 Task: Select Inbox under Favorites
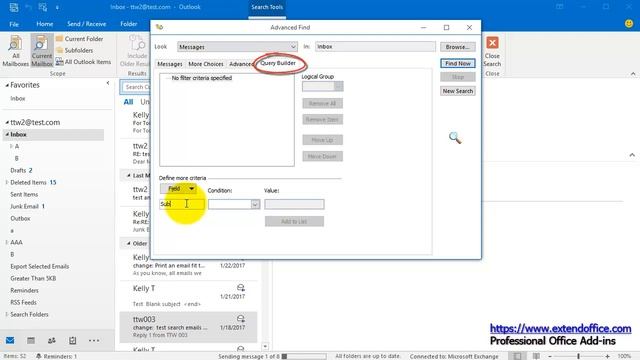pos(18,98)
